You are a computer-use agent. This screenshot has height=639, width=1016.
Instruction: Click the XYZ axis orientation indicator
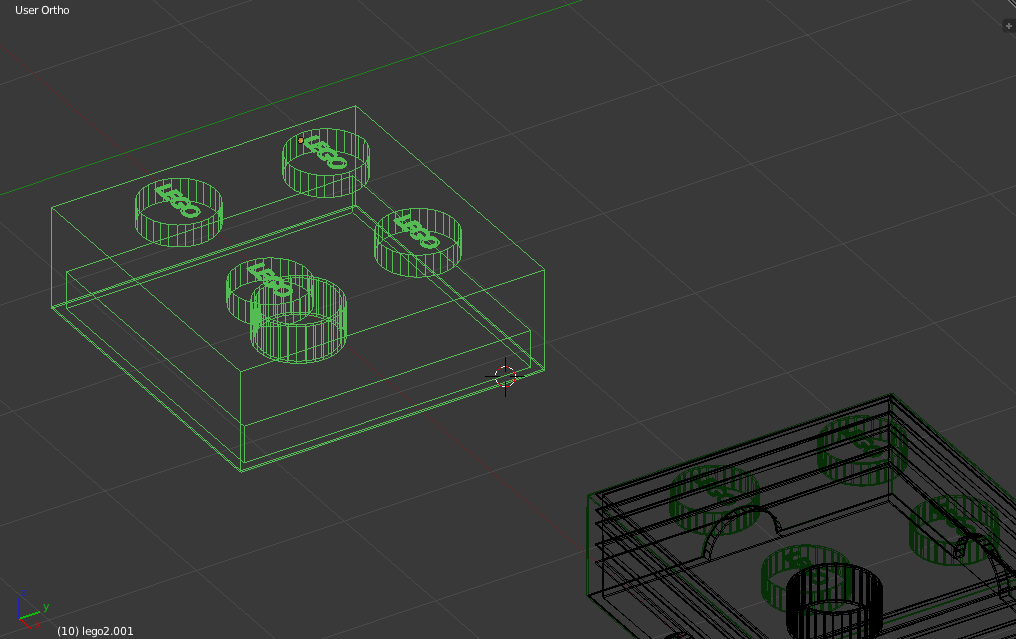pyautogui.click(x=32, y=610)
